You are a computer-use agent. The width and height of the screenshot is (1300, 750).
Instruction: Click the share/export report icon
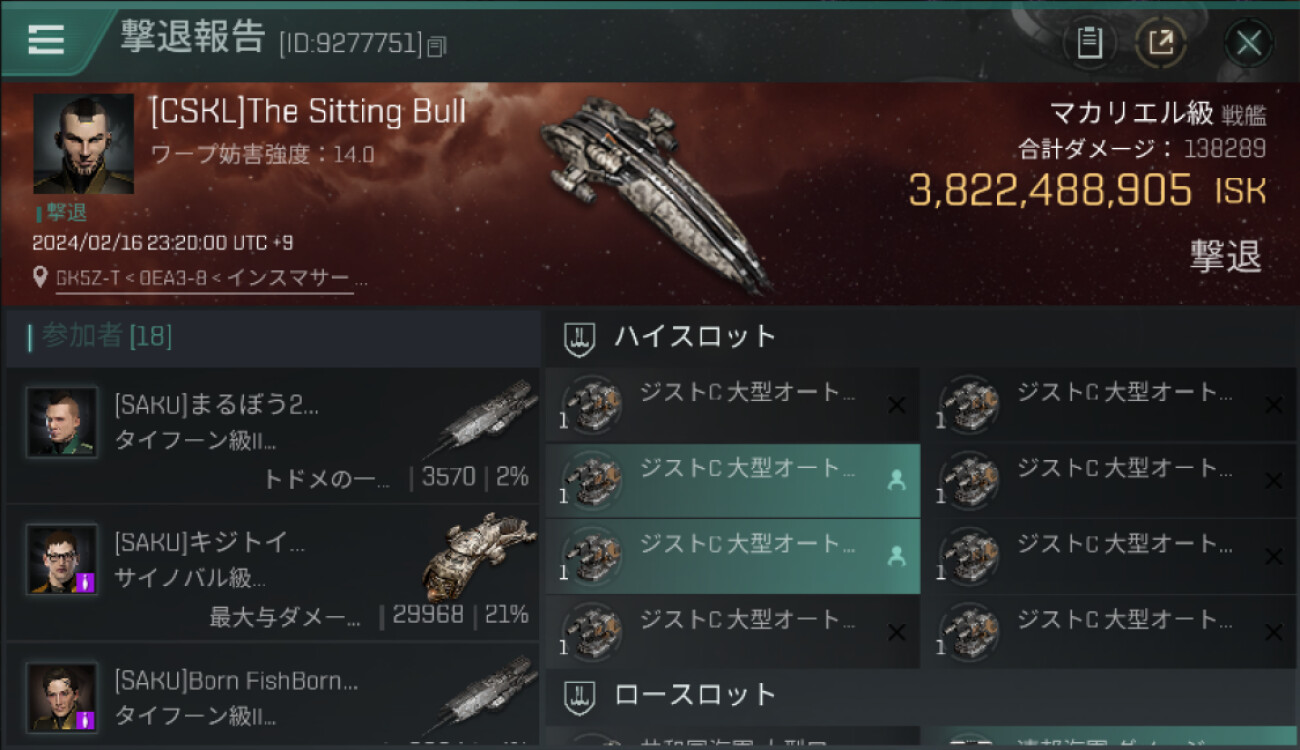click(1161, 43)
